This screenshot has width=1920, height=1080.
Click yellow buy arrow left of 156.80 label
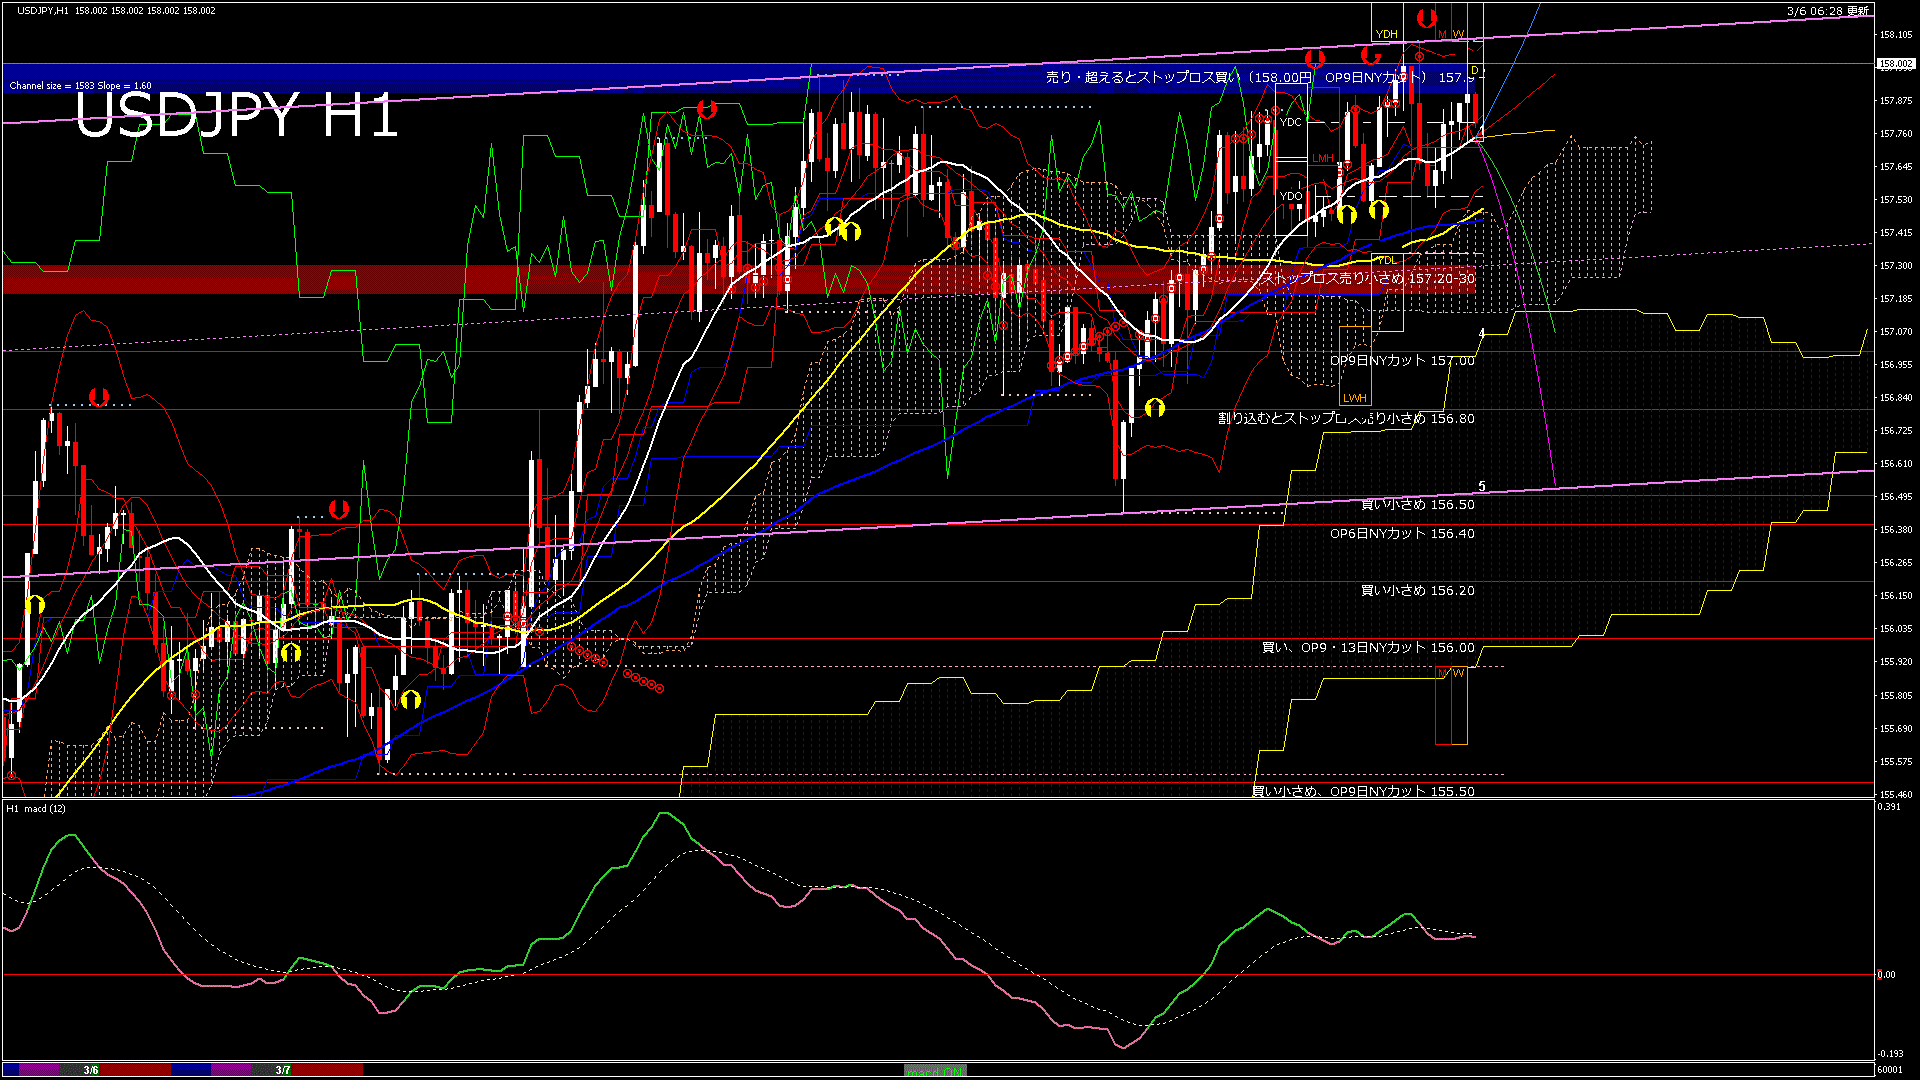pyautogui.click(x=1155, y=407)
